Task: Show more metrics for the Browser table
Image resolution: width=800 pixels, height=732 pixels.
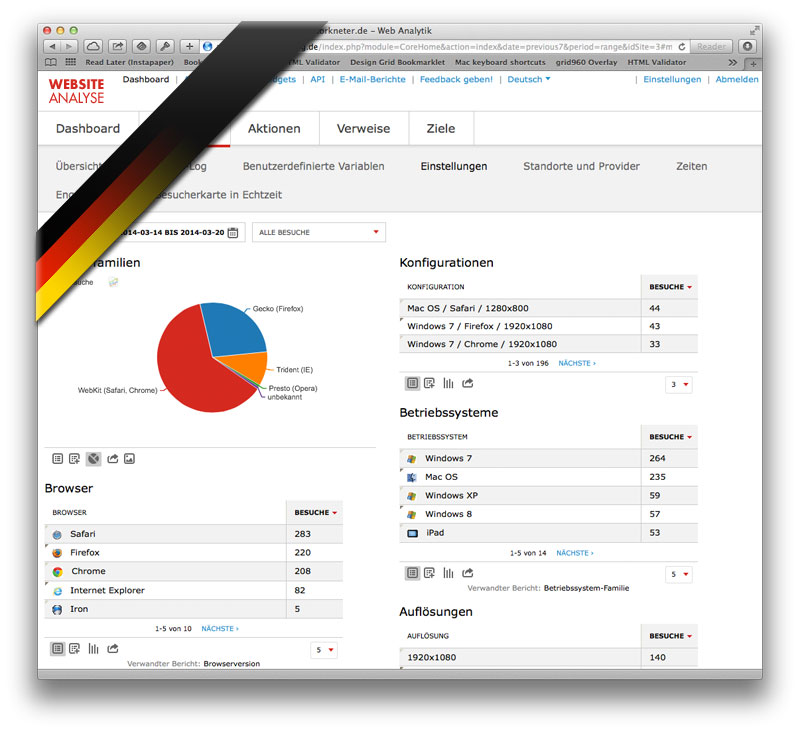Action: coord(74,648)
